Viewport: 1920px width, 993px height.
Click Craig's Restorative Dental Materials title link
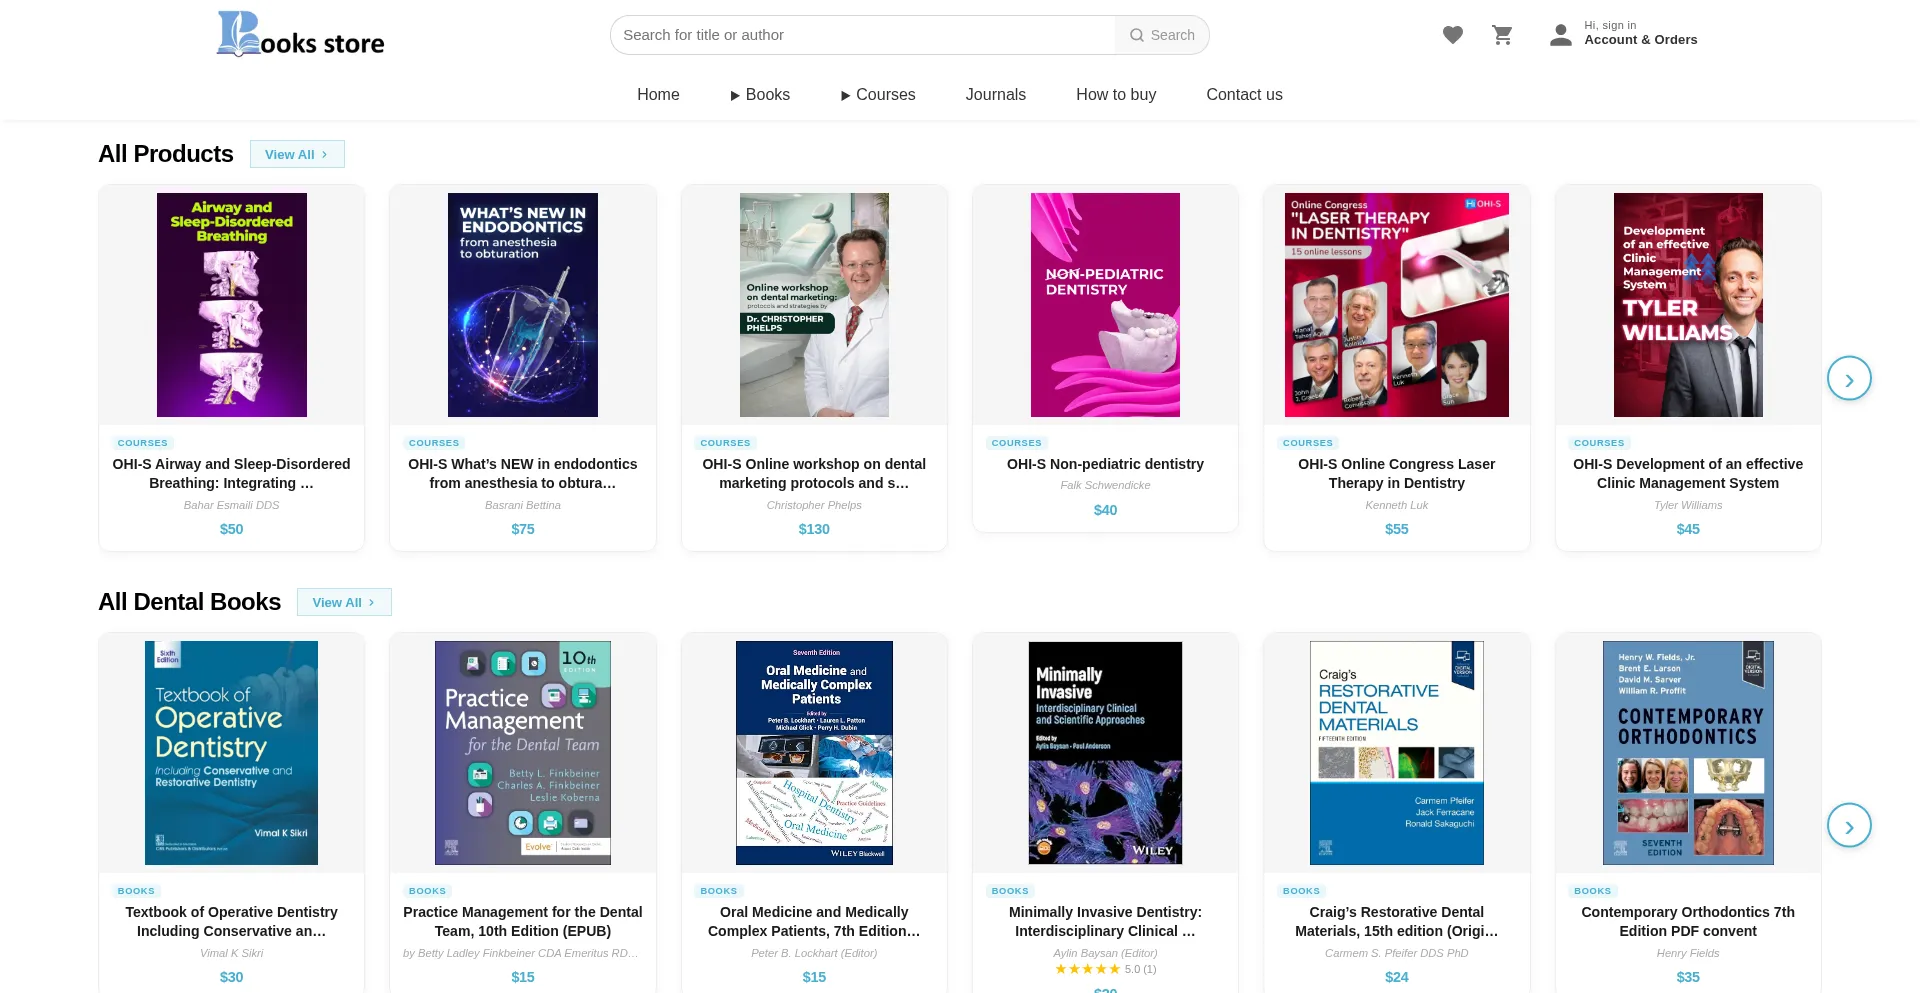(x=1397, y=921)
